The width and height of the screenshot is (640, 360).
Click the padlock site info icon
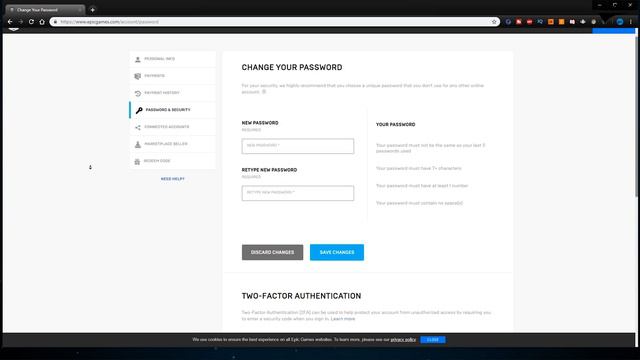pos(56,22)
